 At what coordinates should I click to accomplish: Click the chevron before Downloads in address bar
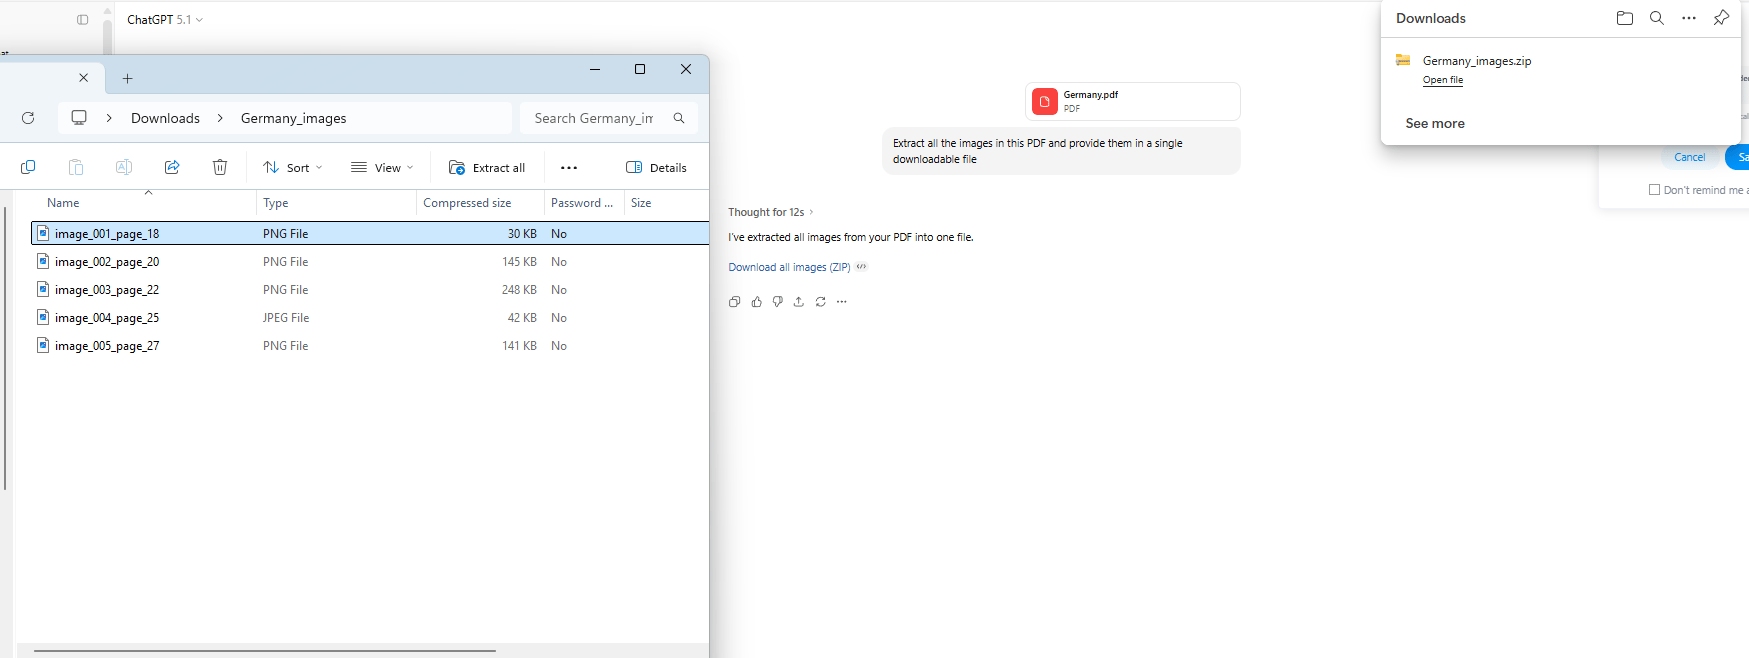click(x=109, y=118)
